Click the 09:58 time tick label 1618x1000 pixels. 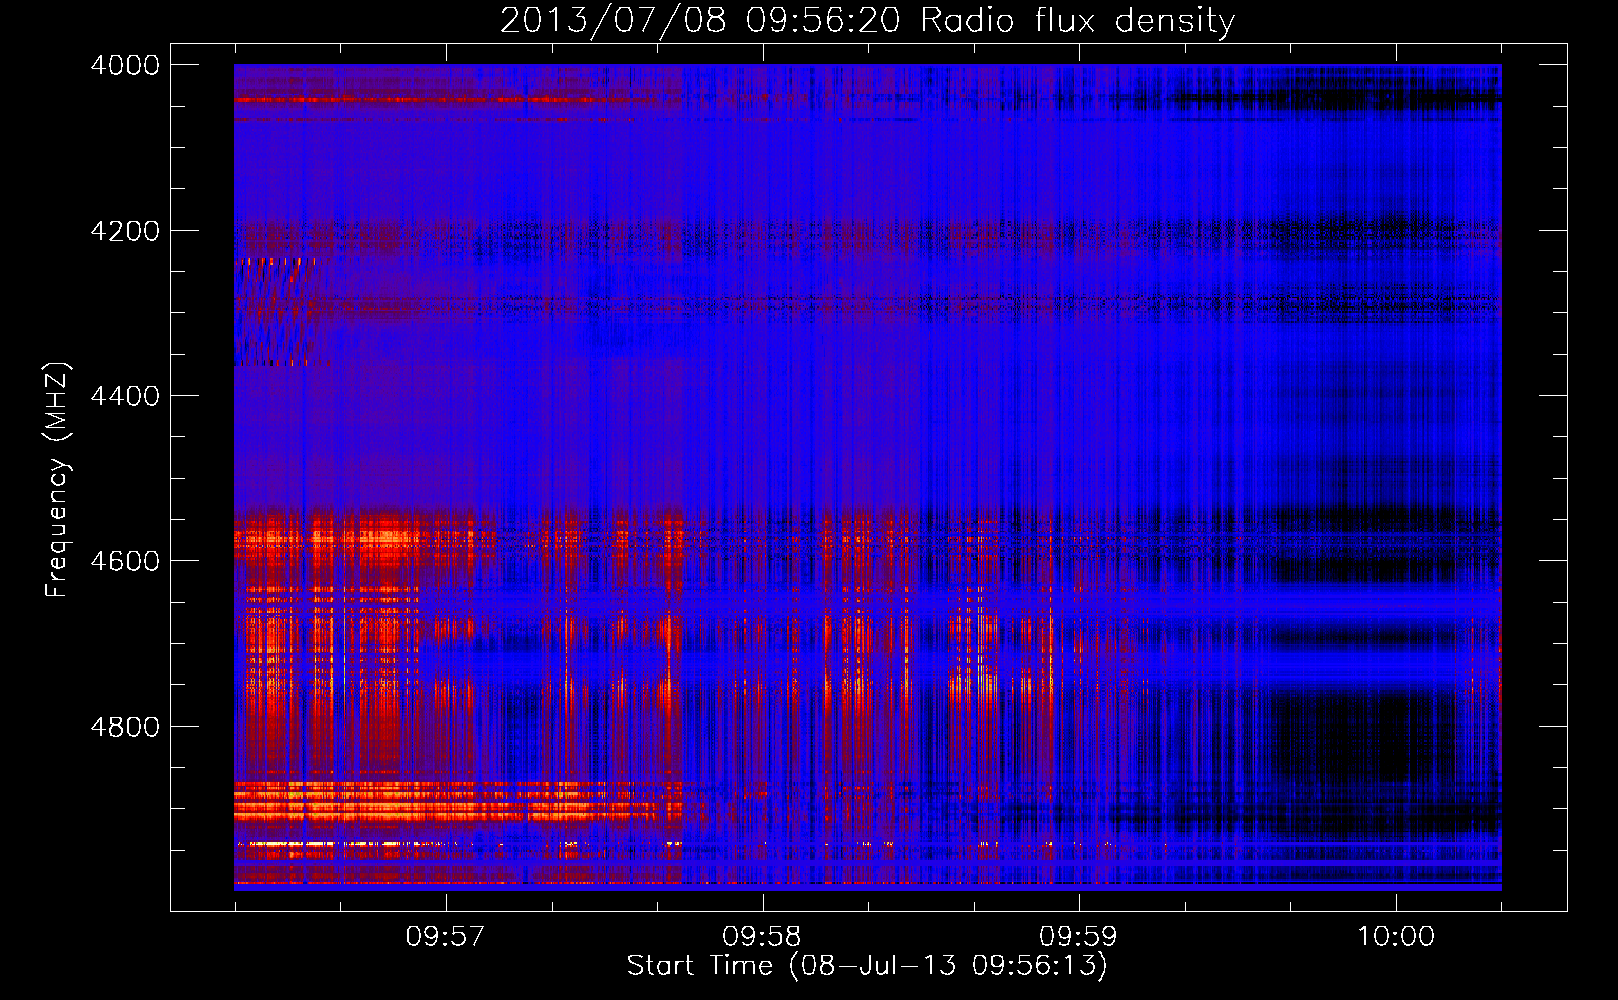click(762, 936)
